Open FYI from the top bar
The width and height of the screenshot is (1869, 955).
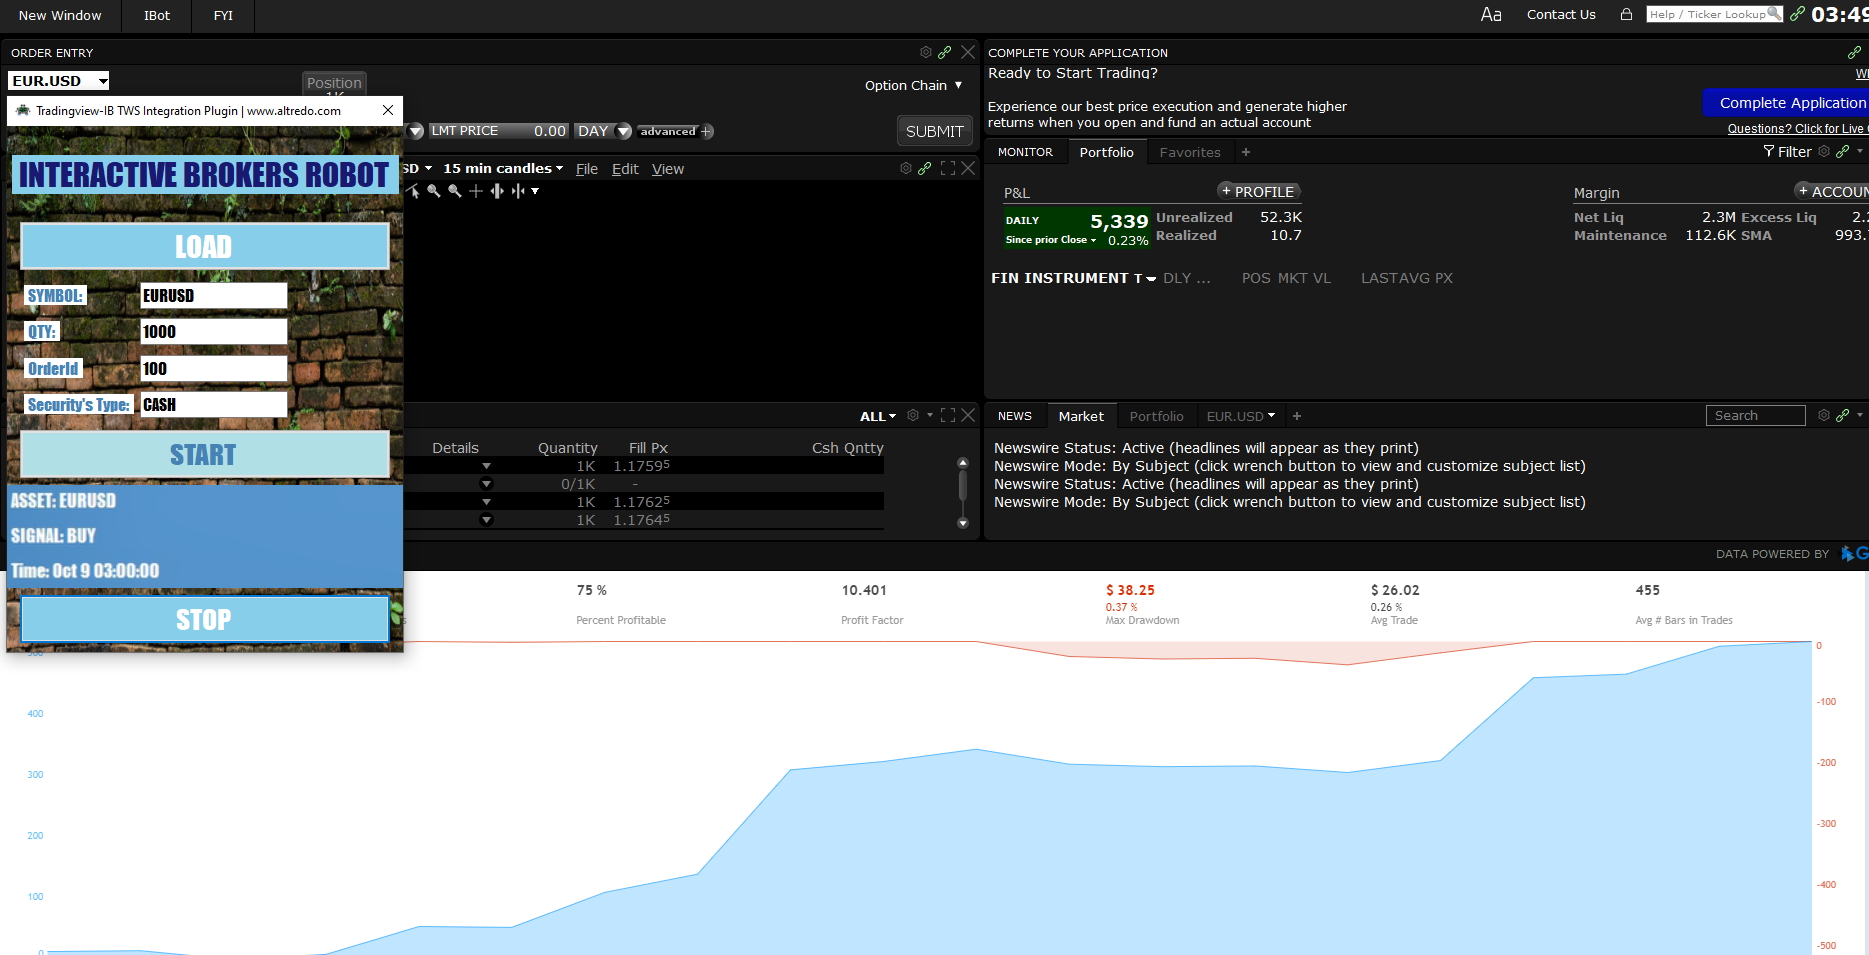pyautogui.click(x=223, y=15)
